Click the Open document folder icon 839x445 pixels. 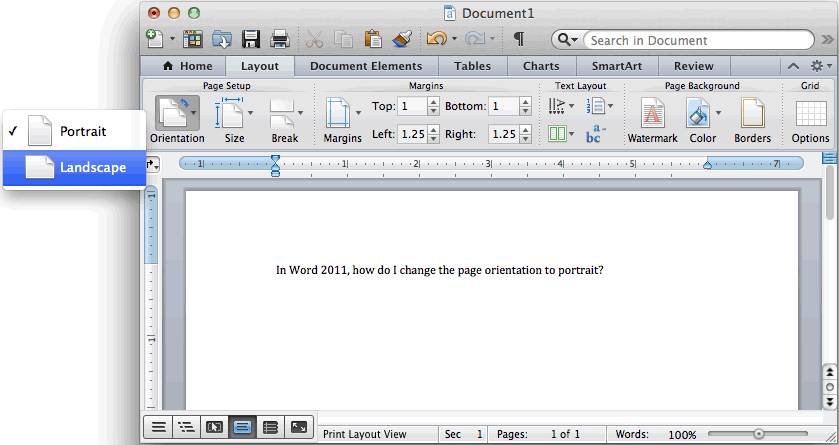coord(222,39)
